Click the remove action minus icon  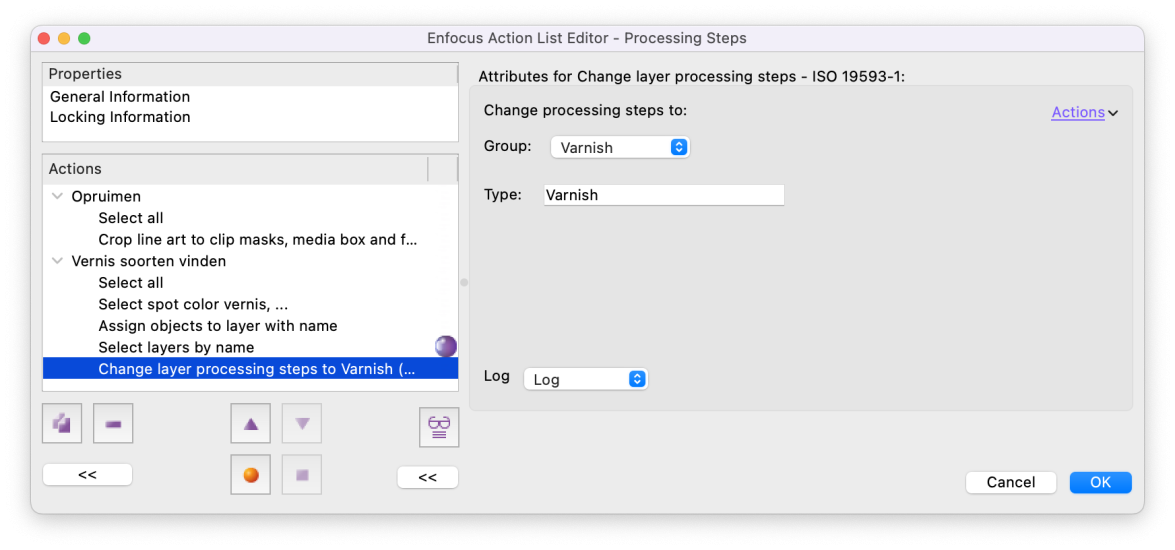(113, 424)
